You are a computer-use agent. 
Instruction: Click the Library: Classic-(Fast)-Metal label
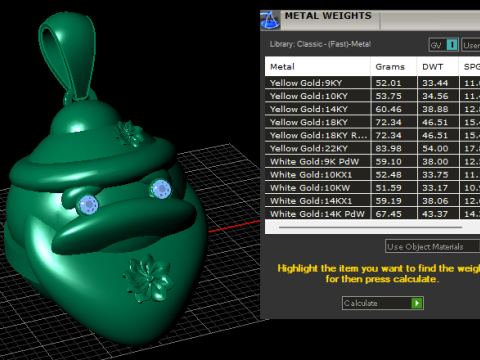[320, 44]
